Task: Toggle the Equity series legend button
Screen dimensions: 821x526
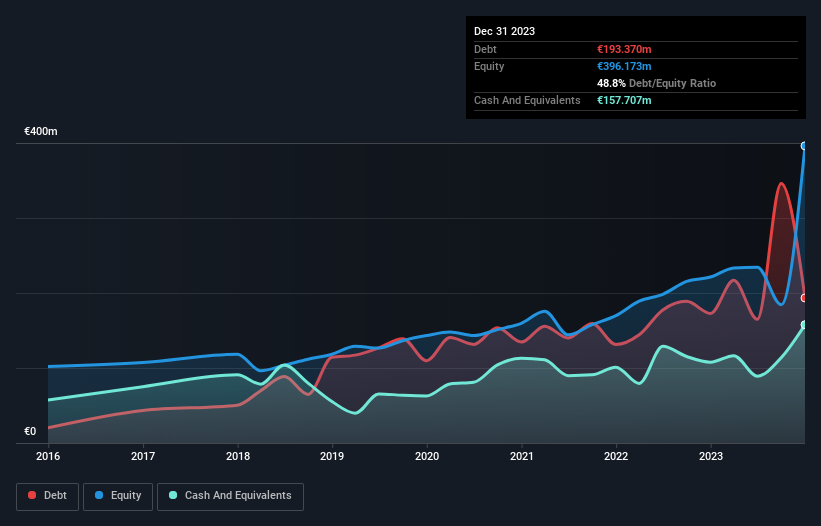Action: click(x=118, y=496)
